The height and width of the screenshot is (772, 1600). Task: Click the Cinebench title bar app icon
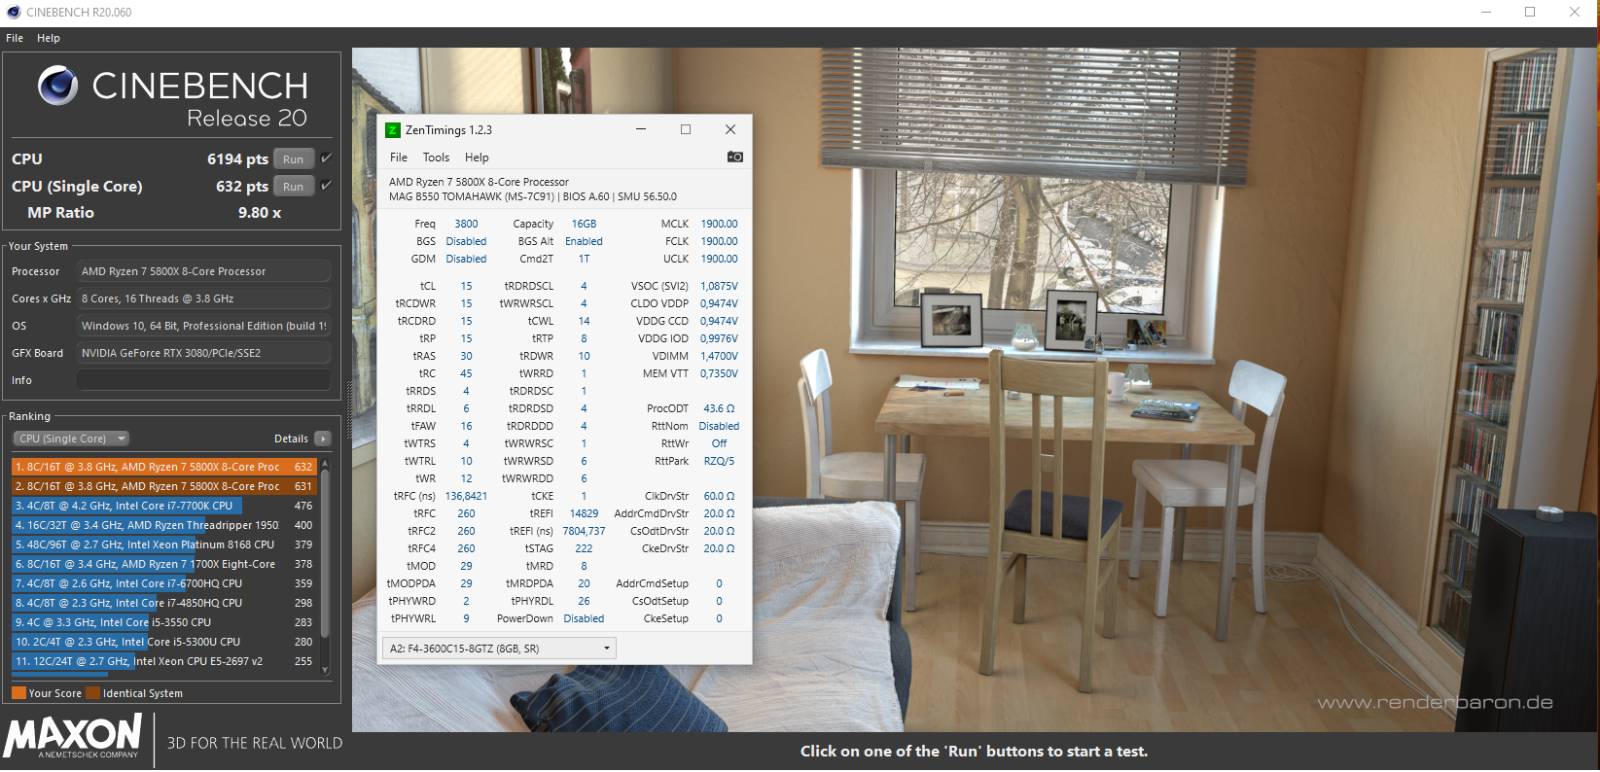coord(13,12)
